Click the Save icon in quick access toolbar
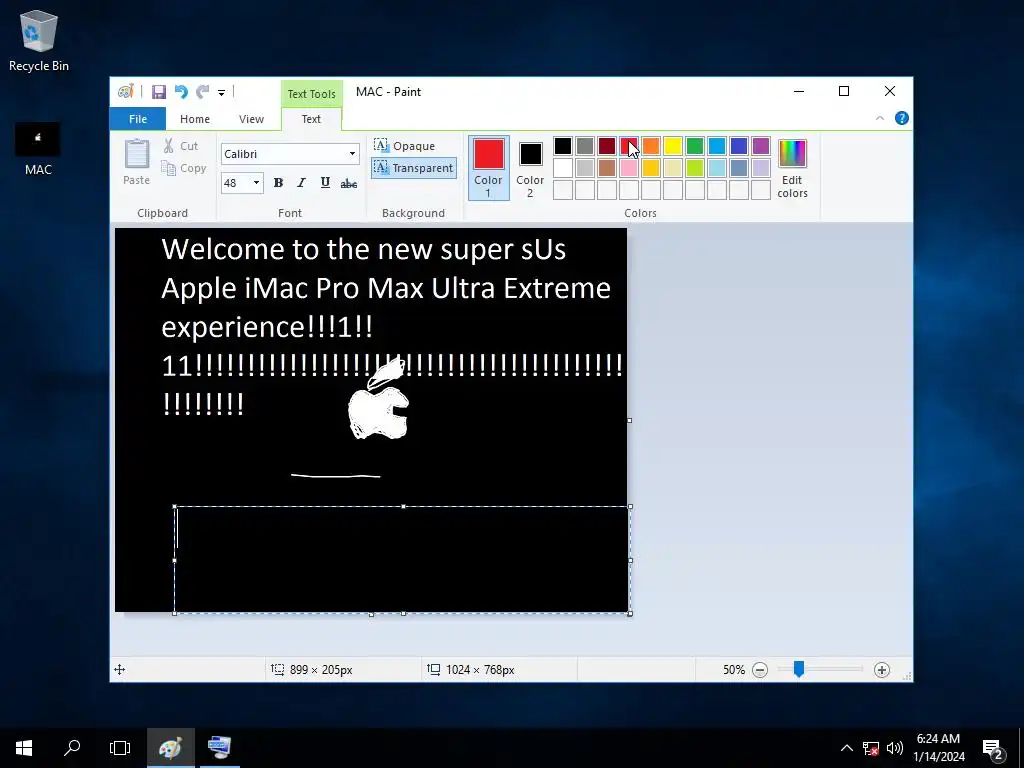1024x768 pixels. (x=159, y=92)
